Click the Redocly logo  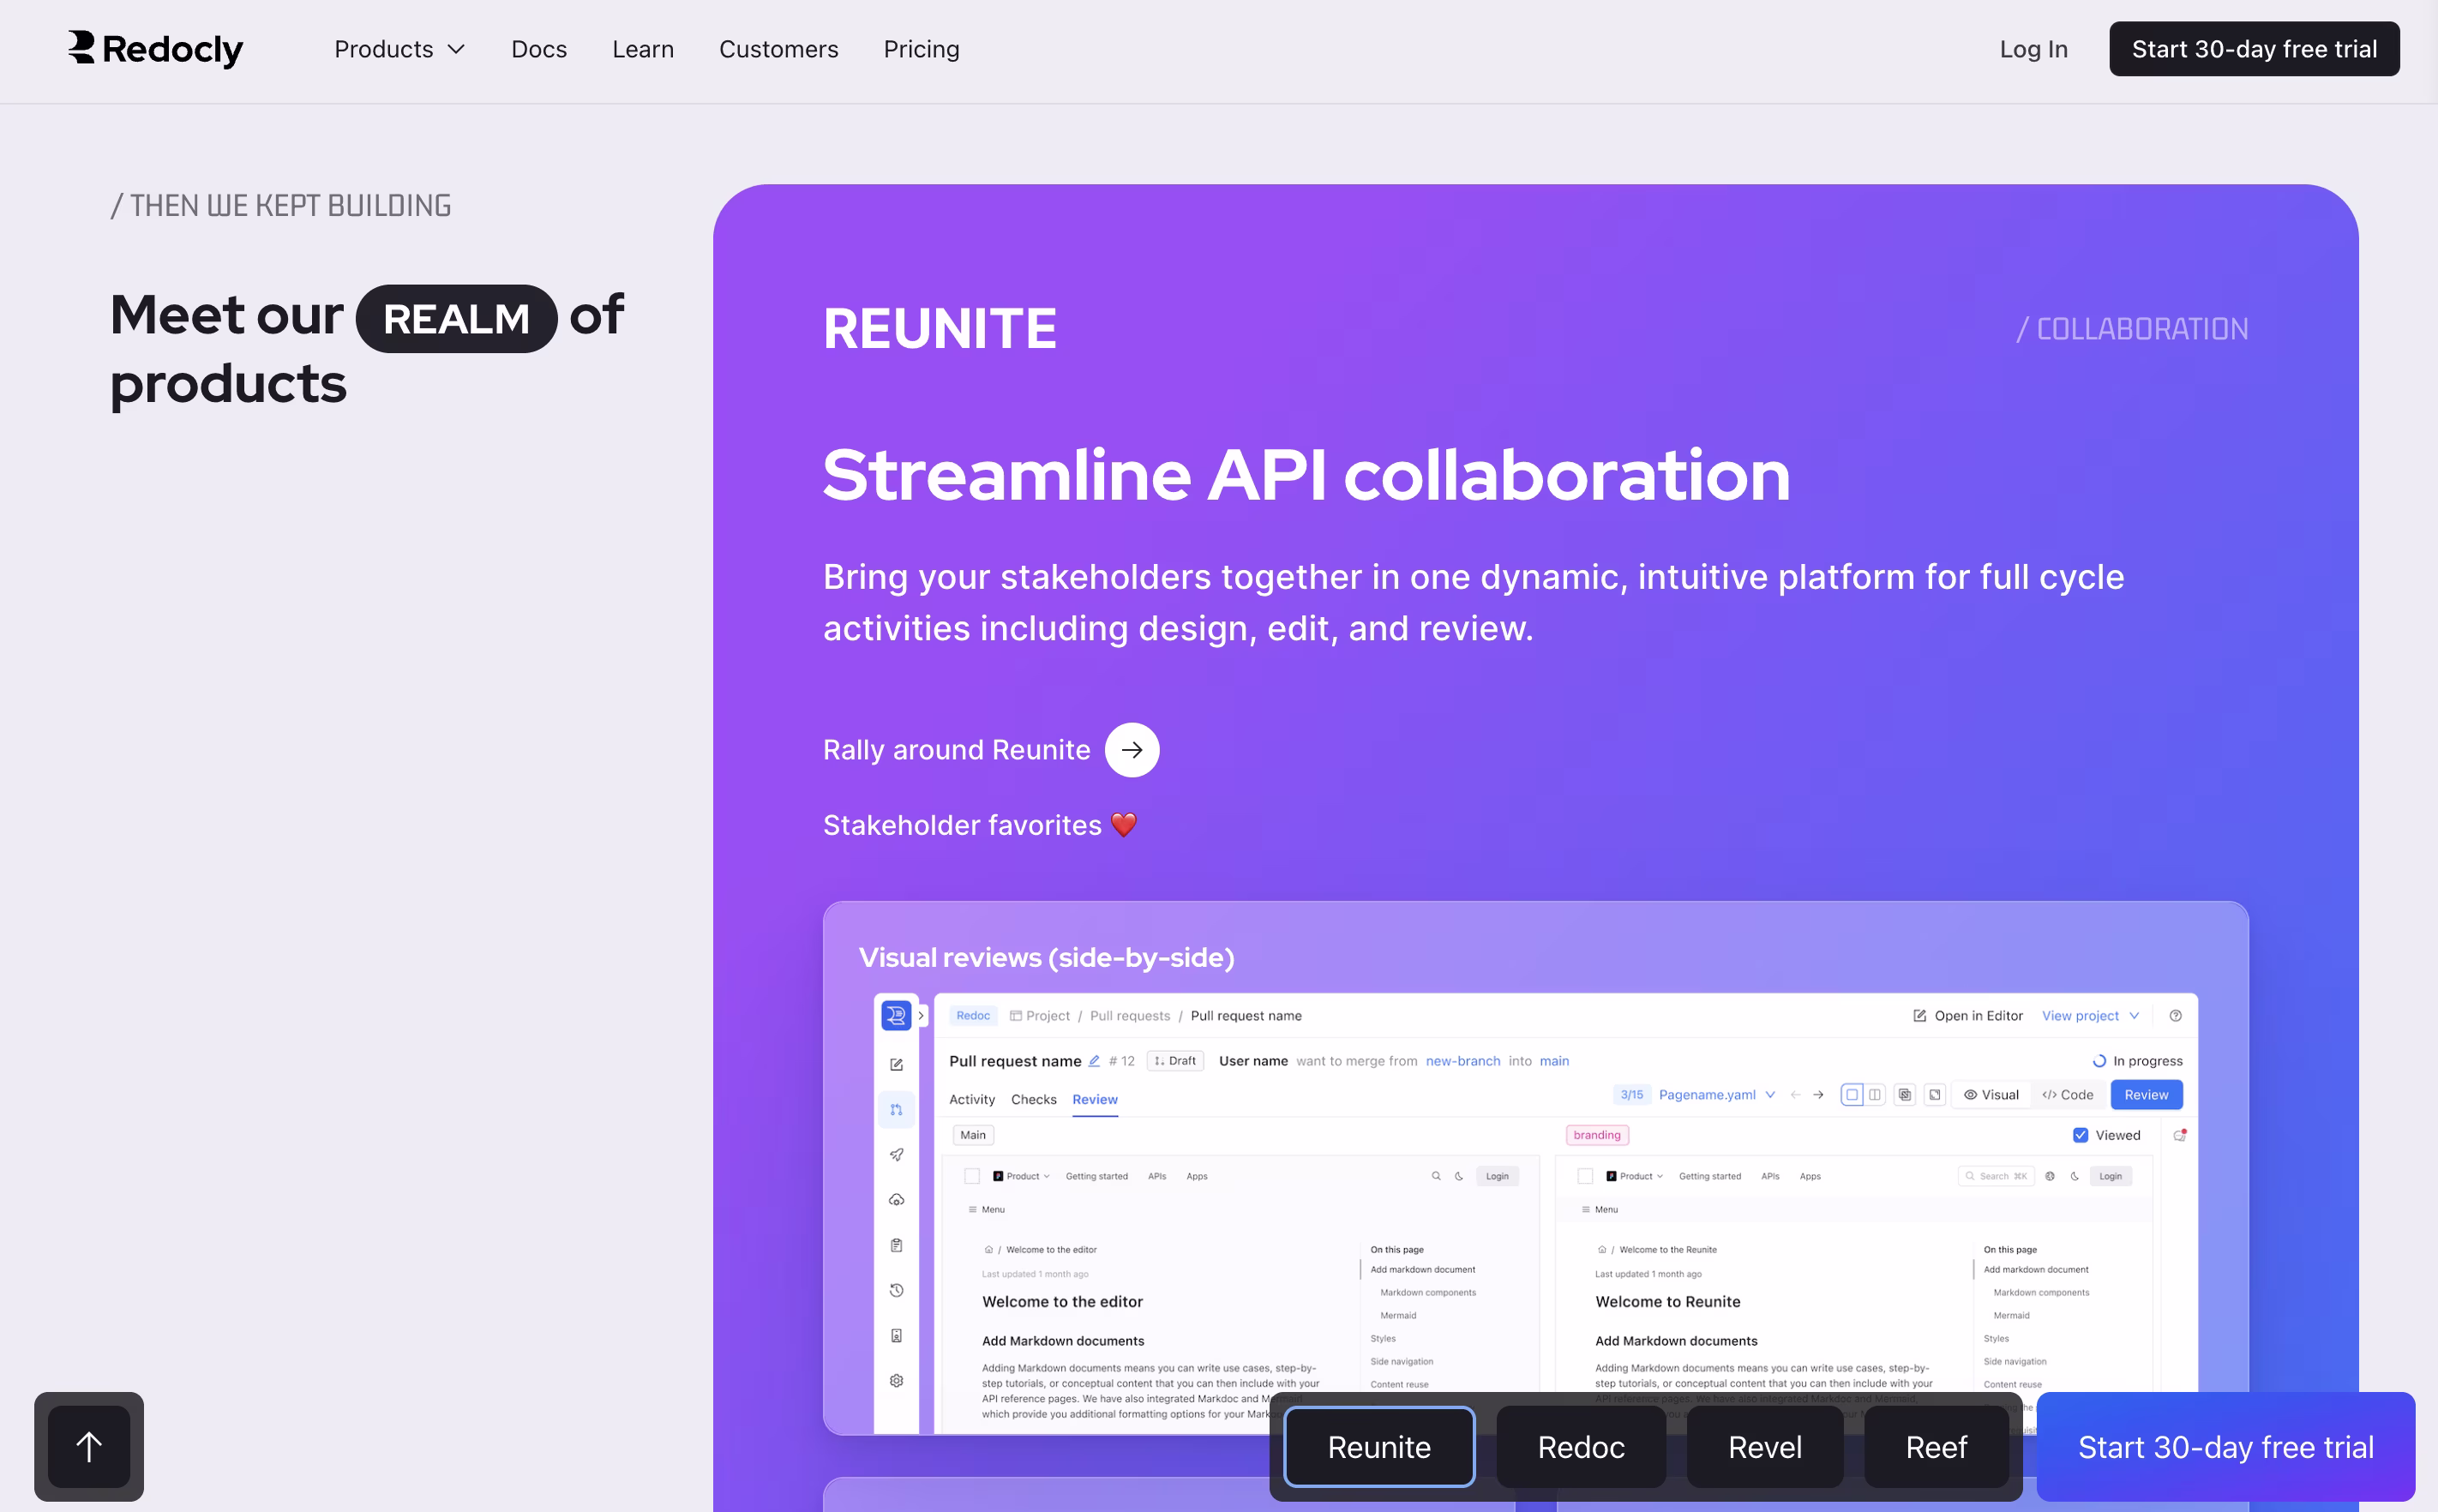pos(155,48)
